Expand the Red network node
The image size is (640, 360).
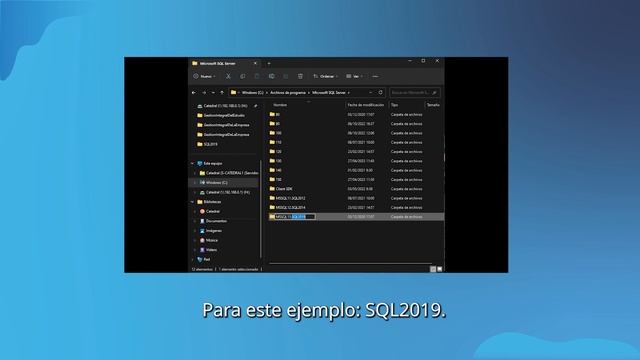193,260
